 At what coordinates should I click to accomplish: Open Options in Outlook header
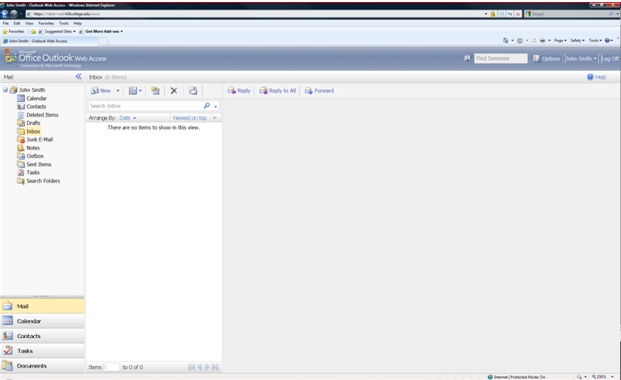547,58
